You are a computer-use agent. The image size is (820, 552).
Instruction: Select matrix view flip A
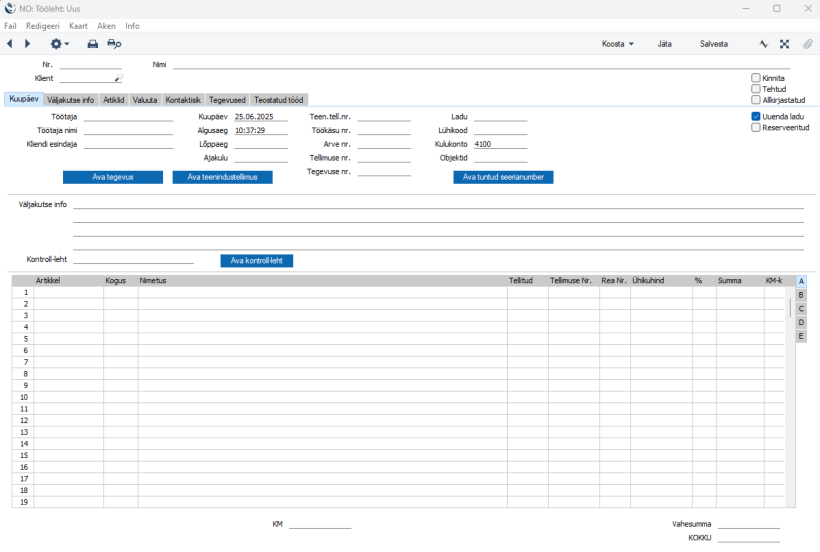pyautogui.click(x=801, y=281)
